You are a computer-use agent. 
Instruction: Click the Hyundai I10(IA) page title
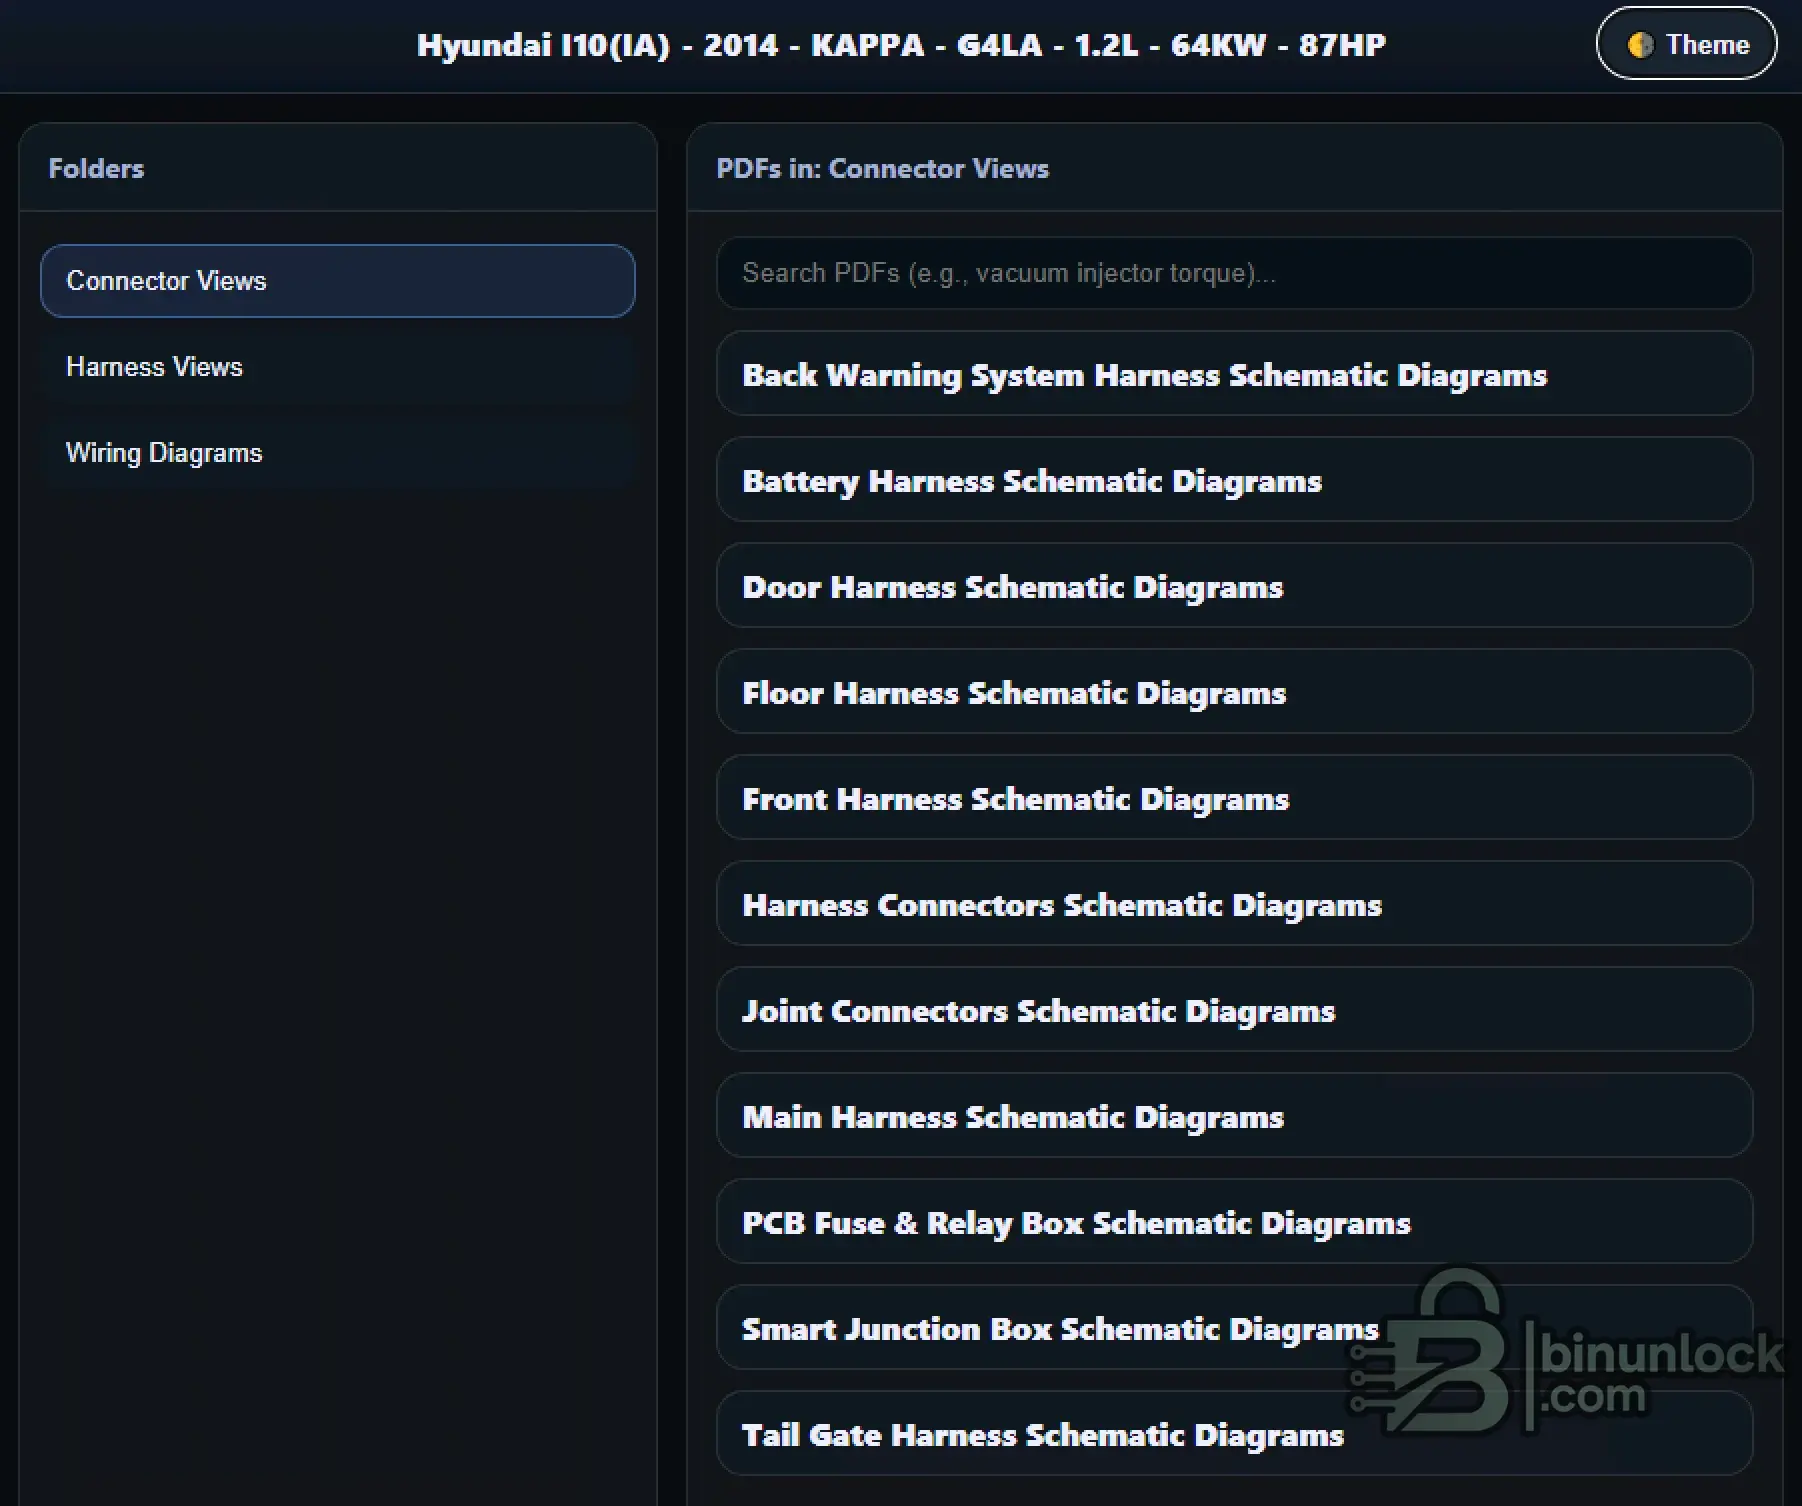tap(901, 45)
